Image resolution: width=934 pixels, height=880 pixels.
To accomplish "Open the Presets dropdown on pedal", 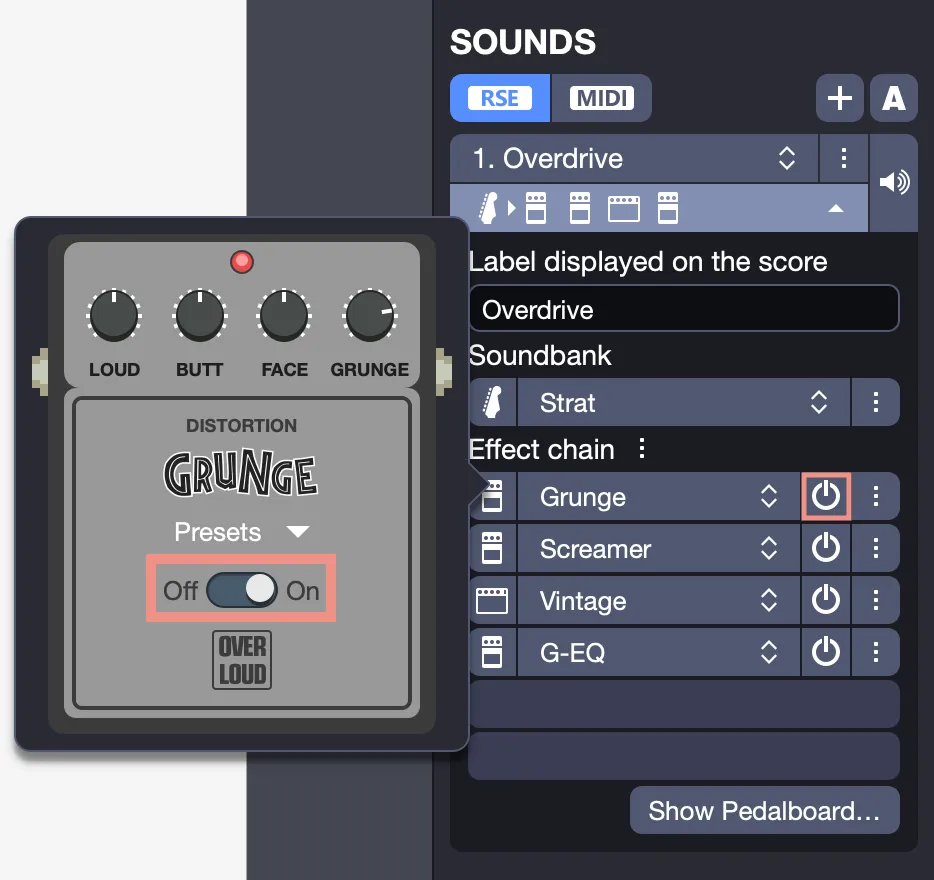I will pyautogui.click(x=242, y=531).
